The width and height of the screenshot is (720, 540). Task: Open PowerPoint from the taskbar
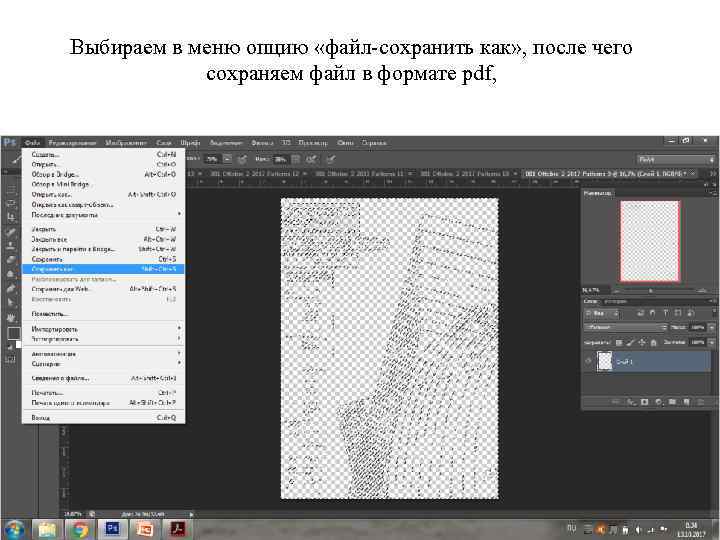coord(145,529)
